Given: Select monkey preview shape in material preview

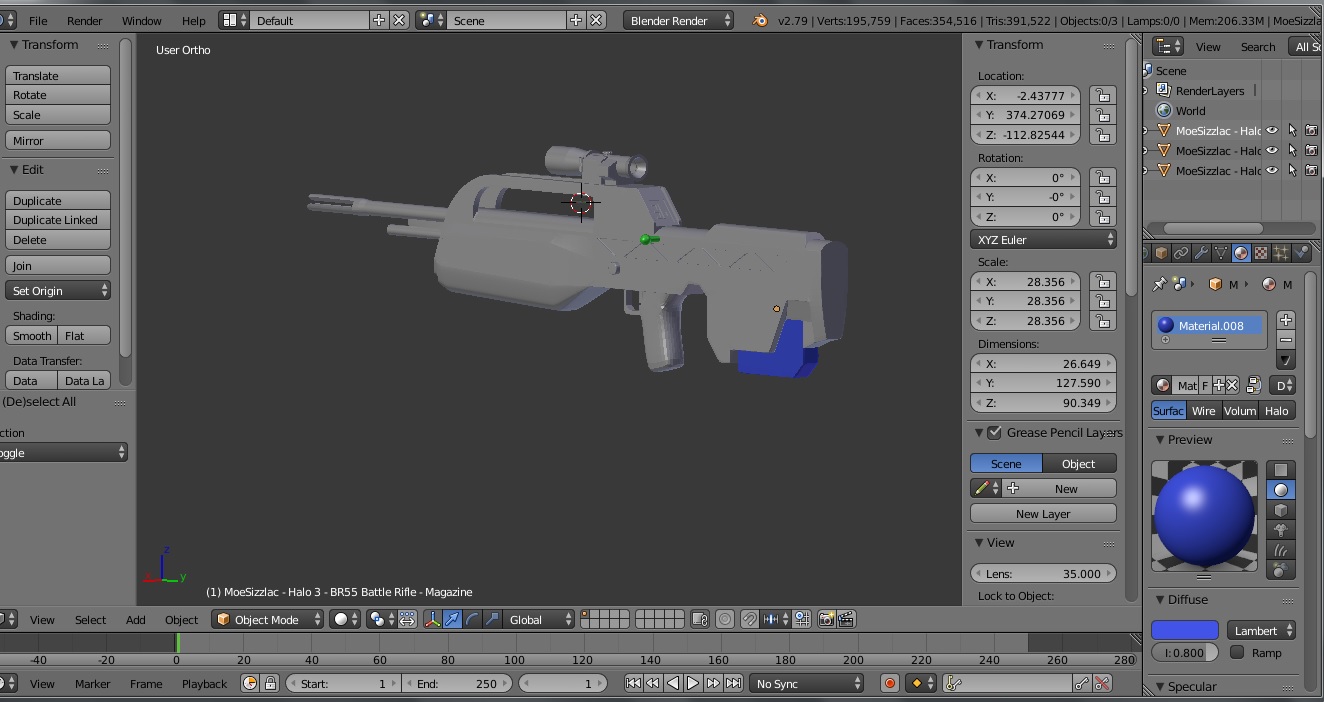Looking at the screenshot, I should point(1280,530).
